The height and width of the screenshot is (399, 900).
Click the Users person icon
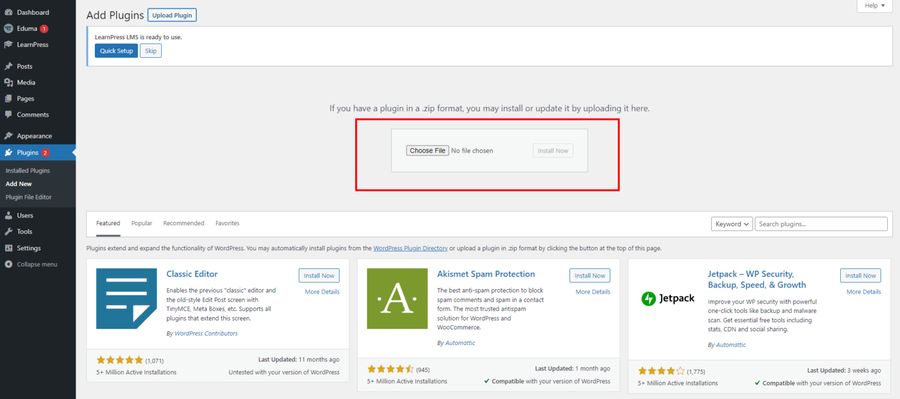[8, 215]
